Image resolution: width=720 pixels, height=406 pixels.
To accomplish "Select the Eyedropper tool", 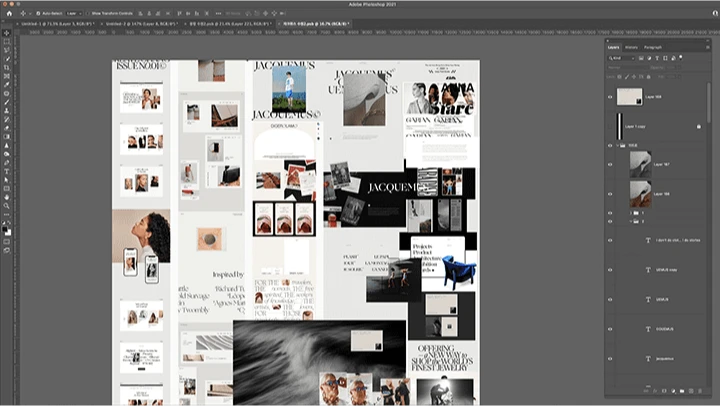I will [x=6, y=85].
